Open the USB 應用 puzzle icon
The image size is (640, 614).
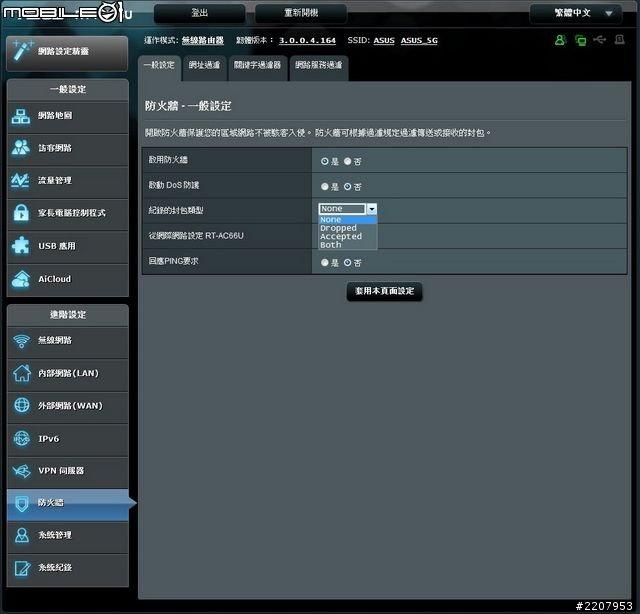click(x=22, y=246)
